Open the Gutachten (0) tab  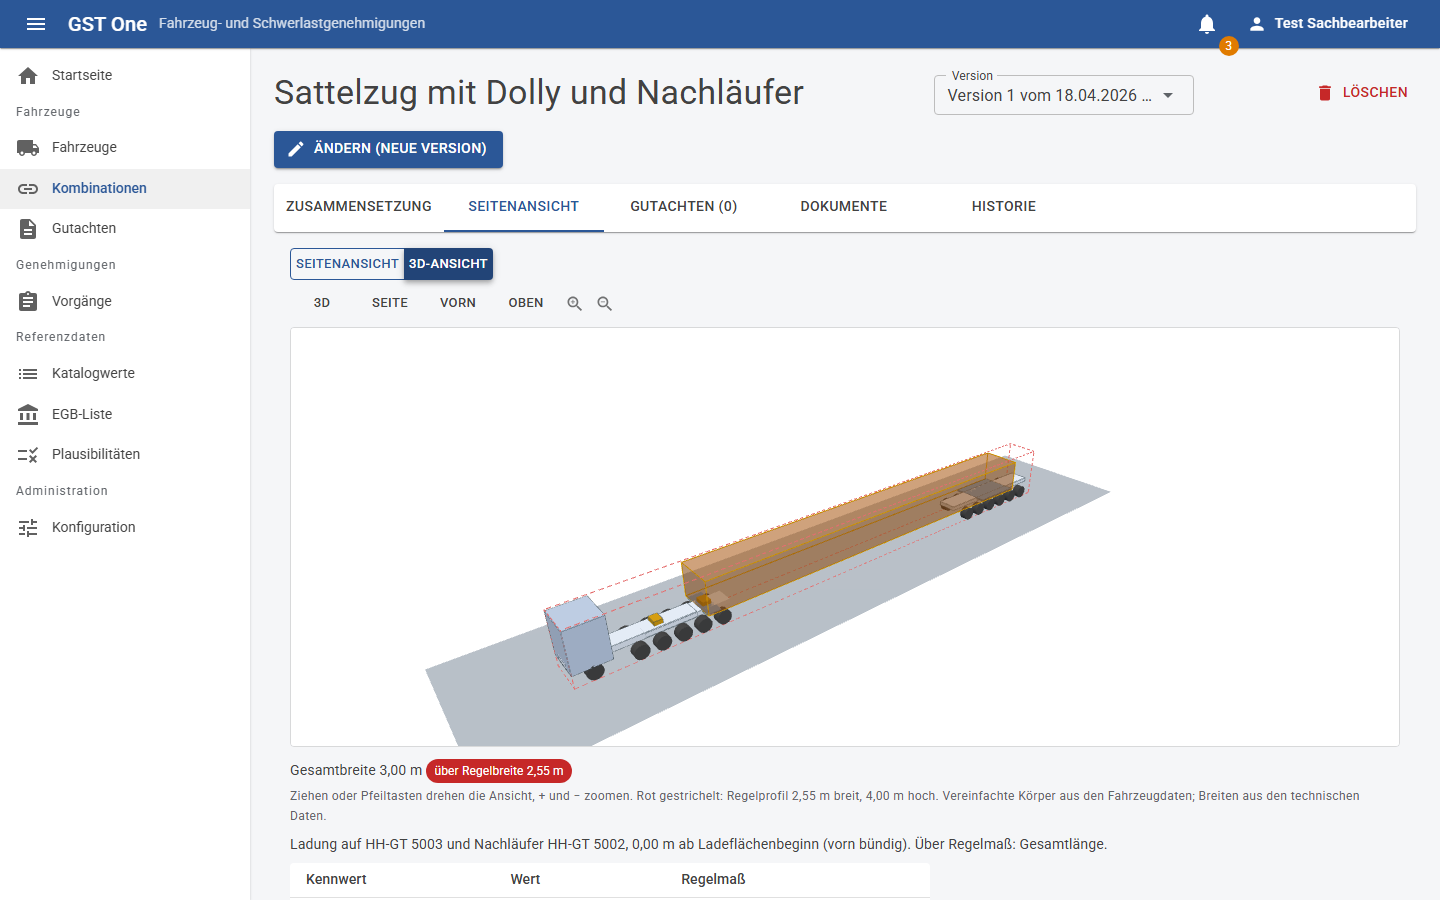pyautogui.click(x=684, y=207)
